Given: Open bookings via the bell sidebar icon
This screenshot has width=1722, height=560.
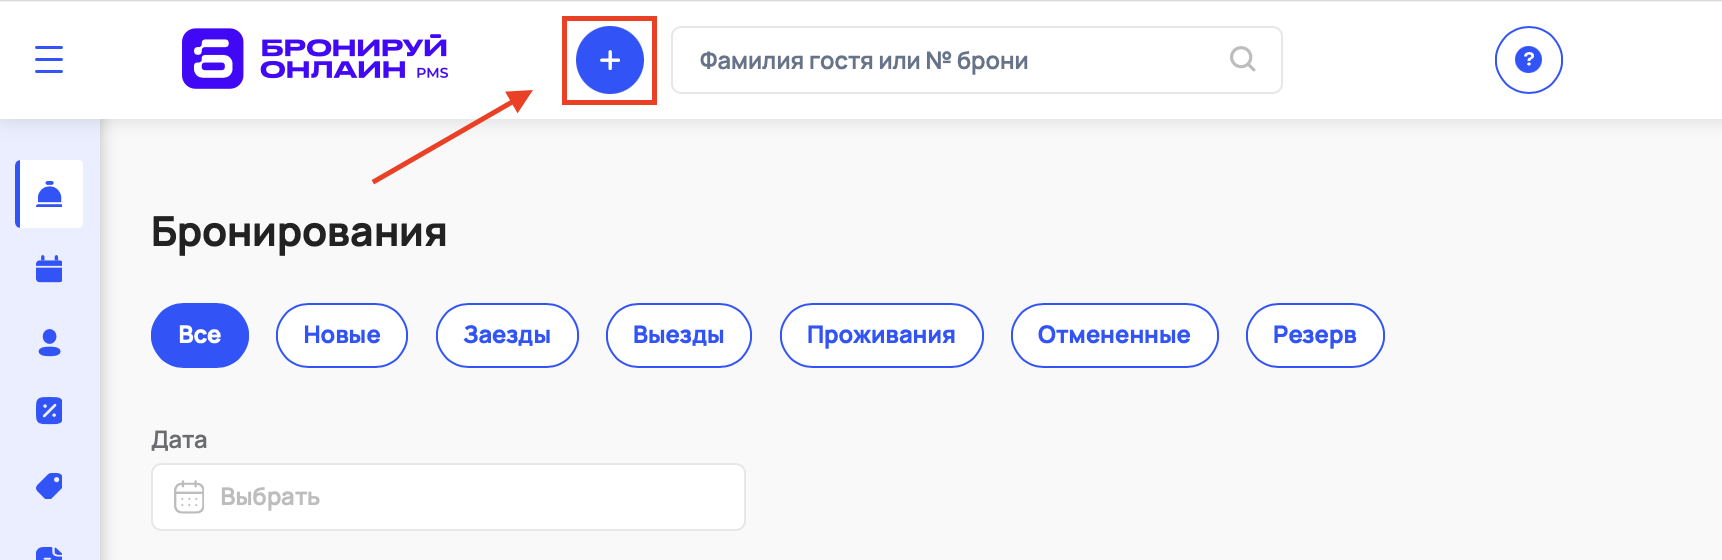Looking at the screenshot, I should (x=49, y=194).
